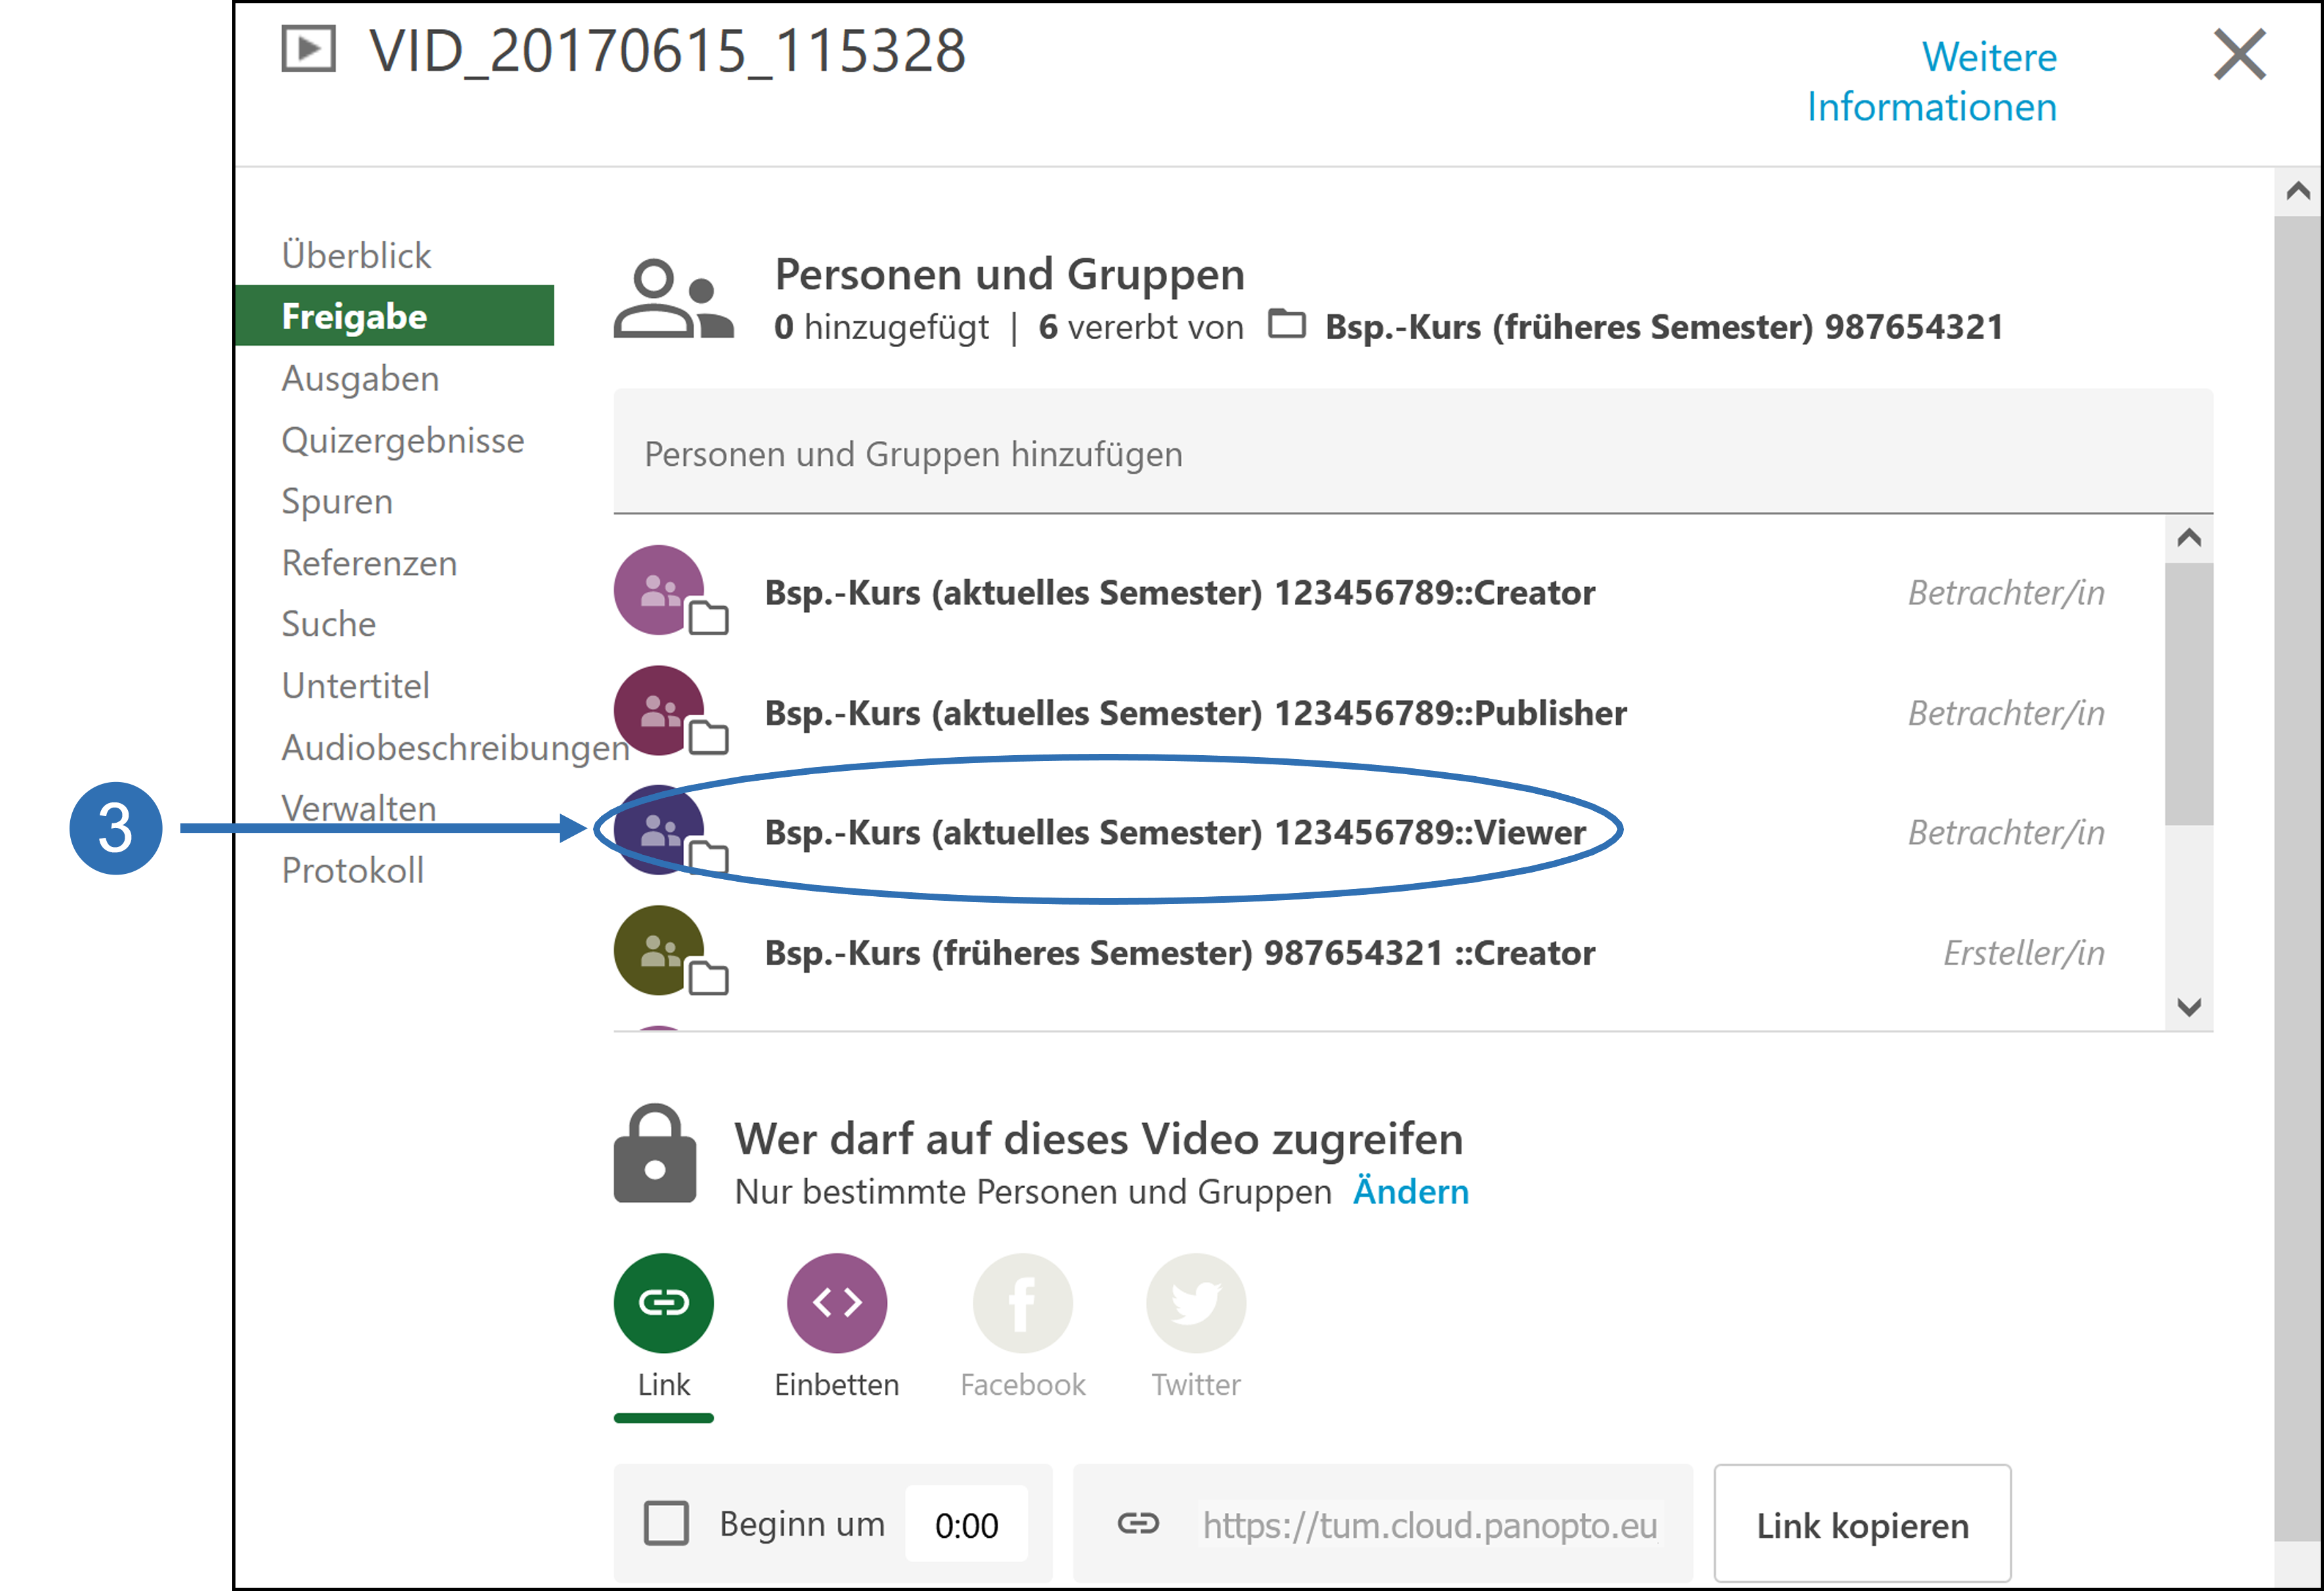Click the Personen und Gruppen people icon
This screenshot has width=2324, height=1591.
point(673,298)
